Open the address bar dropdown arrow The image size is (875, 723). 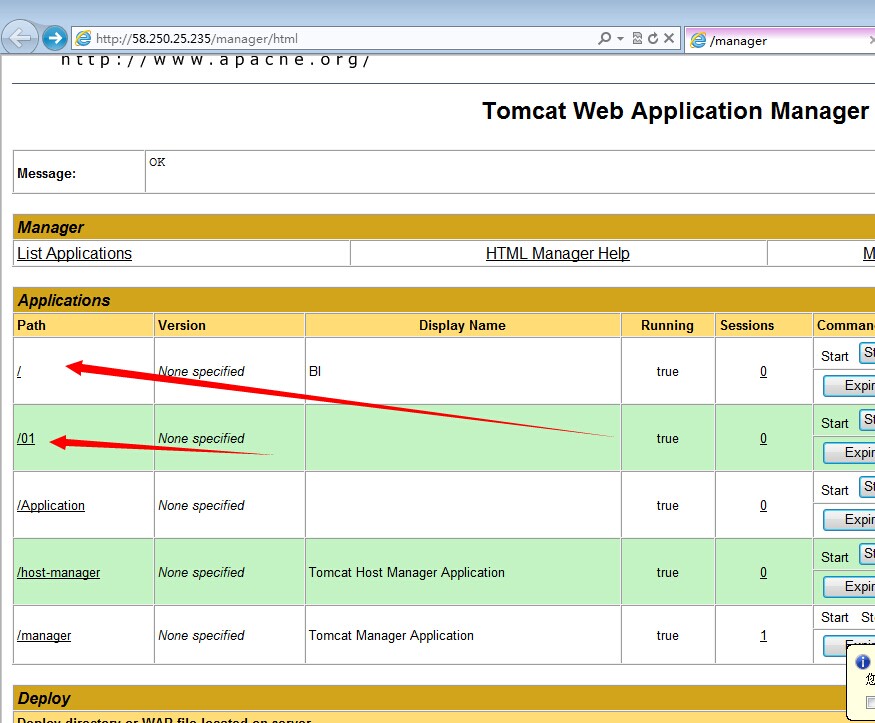621,38
